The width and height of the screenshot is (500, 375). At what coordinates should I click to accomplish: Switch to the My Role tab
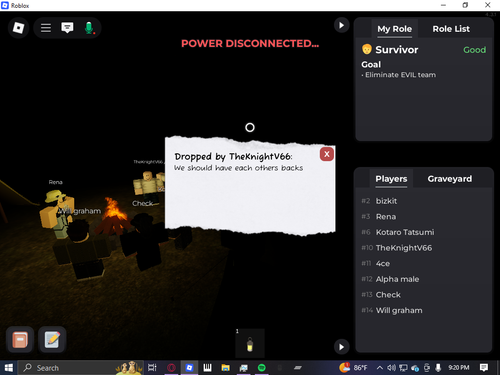394,29
